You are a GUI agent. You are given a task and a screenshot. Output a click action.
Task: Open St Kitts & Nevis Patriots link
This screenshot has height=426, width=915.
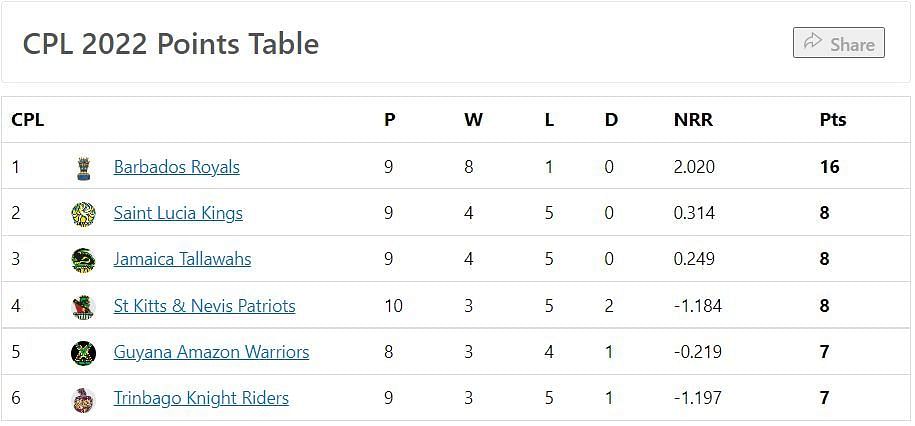[x=204, y=306]
